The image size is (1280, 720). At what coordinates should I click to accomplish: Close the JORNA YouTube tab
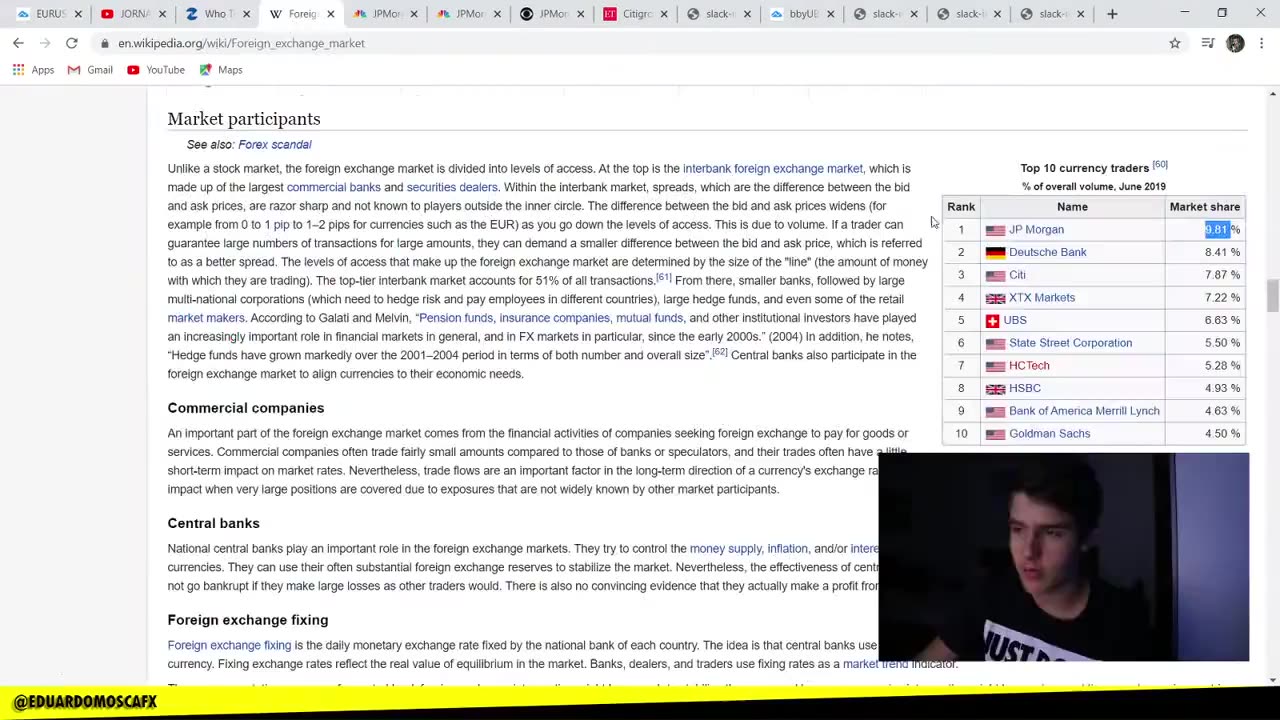(163, 14)
